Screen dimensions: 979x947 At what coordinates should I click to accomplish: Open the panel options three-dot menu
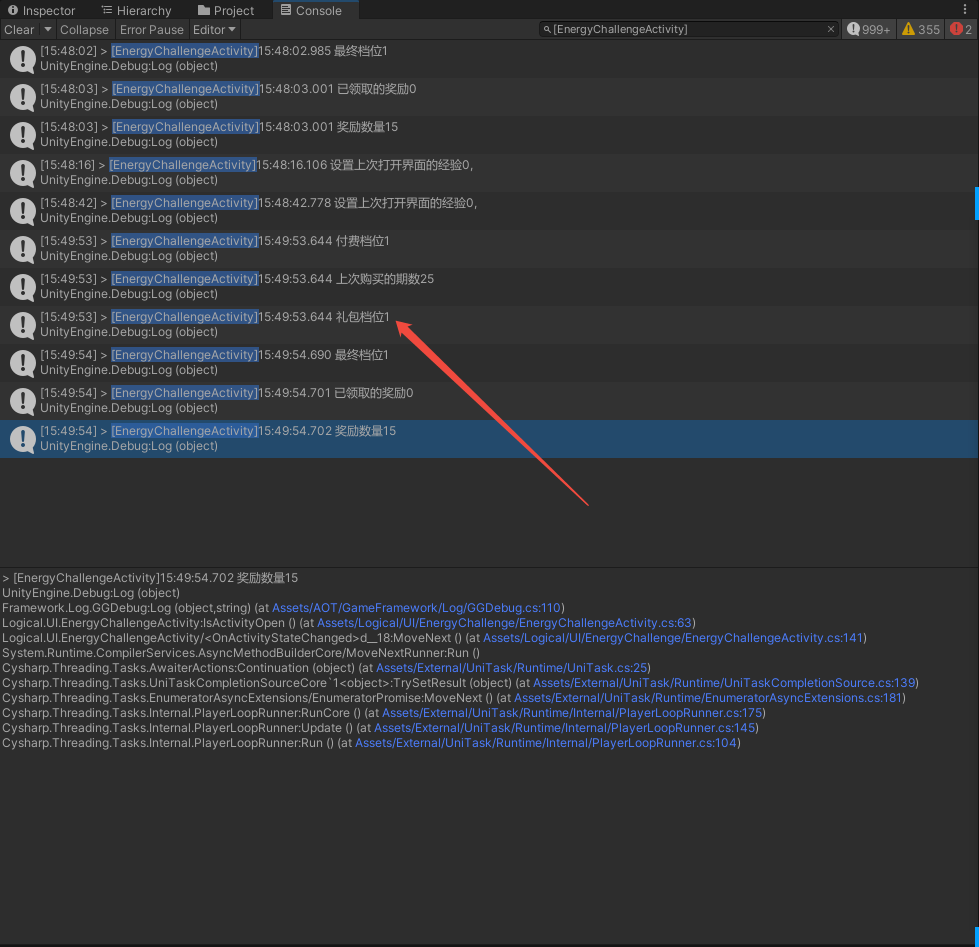pyautogui.click(x=964, y=10)
